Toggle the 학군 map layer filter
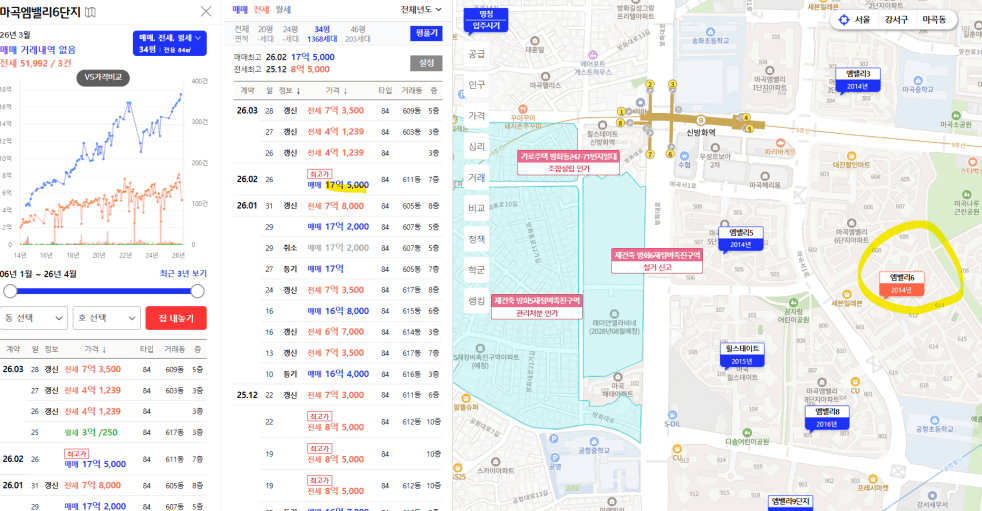This screenshot has width=982, height=511. 476,270
